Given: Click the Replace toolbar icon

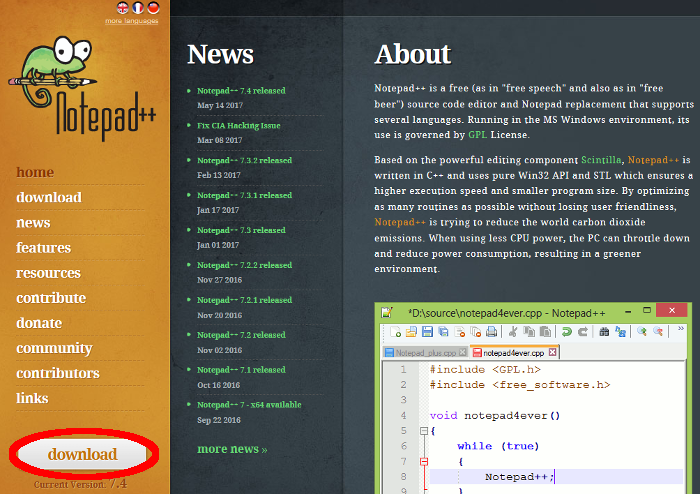Looking at the screenshot, I should [620, 332].
